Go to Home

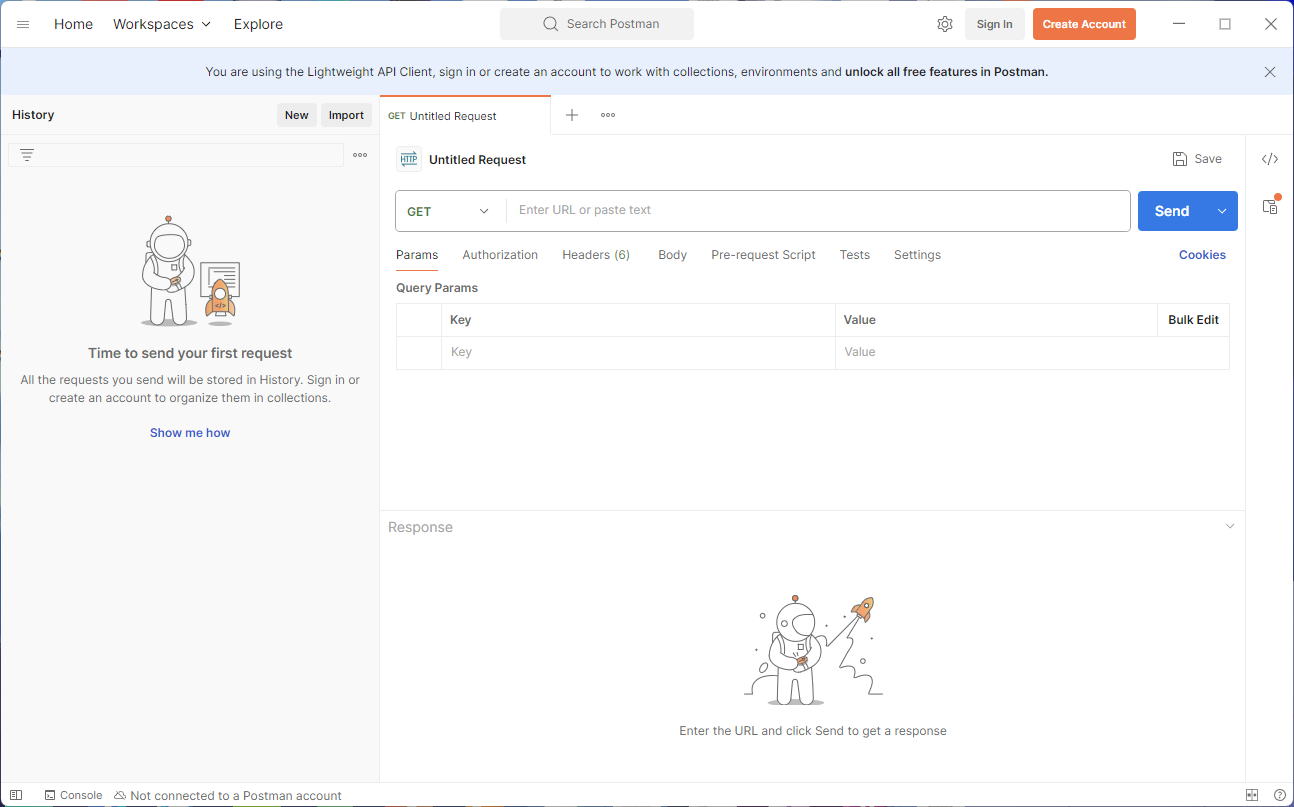pyautogui.click(x=73, y=24)
